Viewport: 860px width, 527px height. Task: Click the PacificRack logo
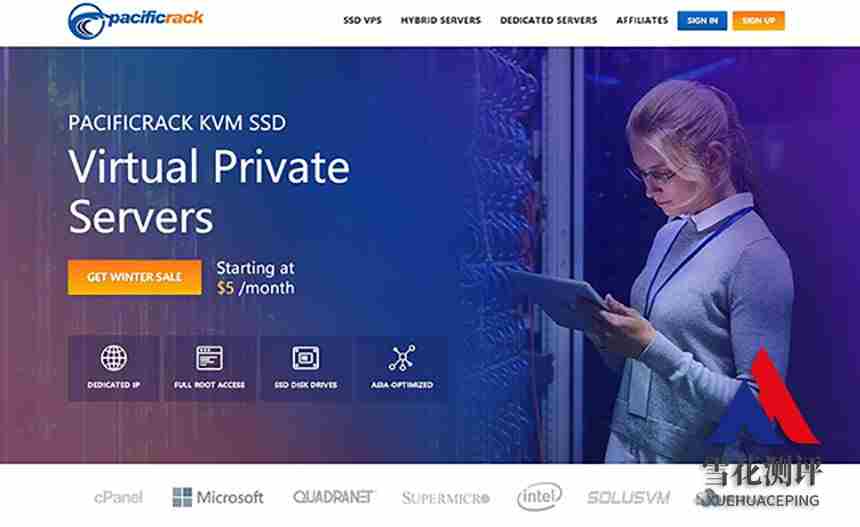coord(135,21)
